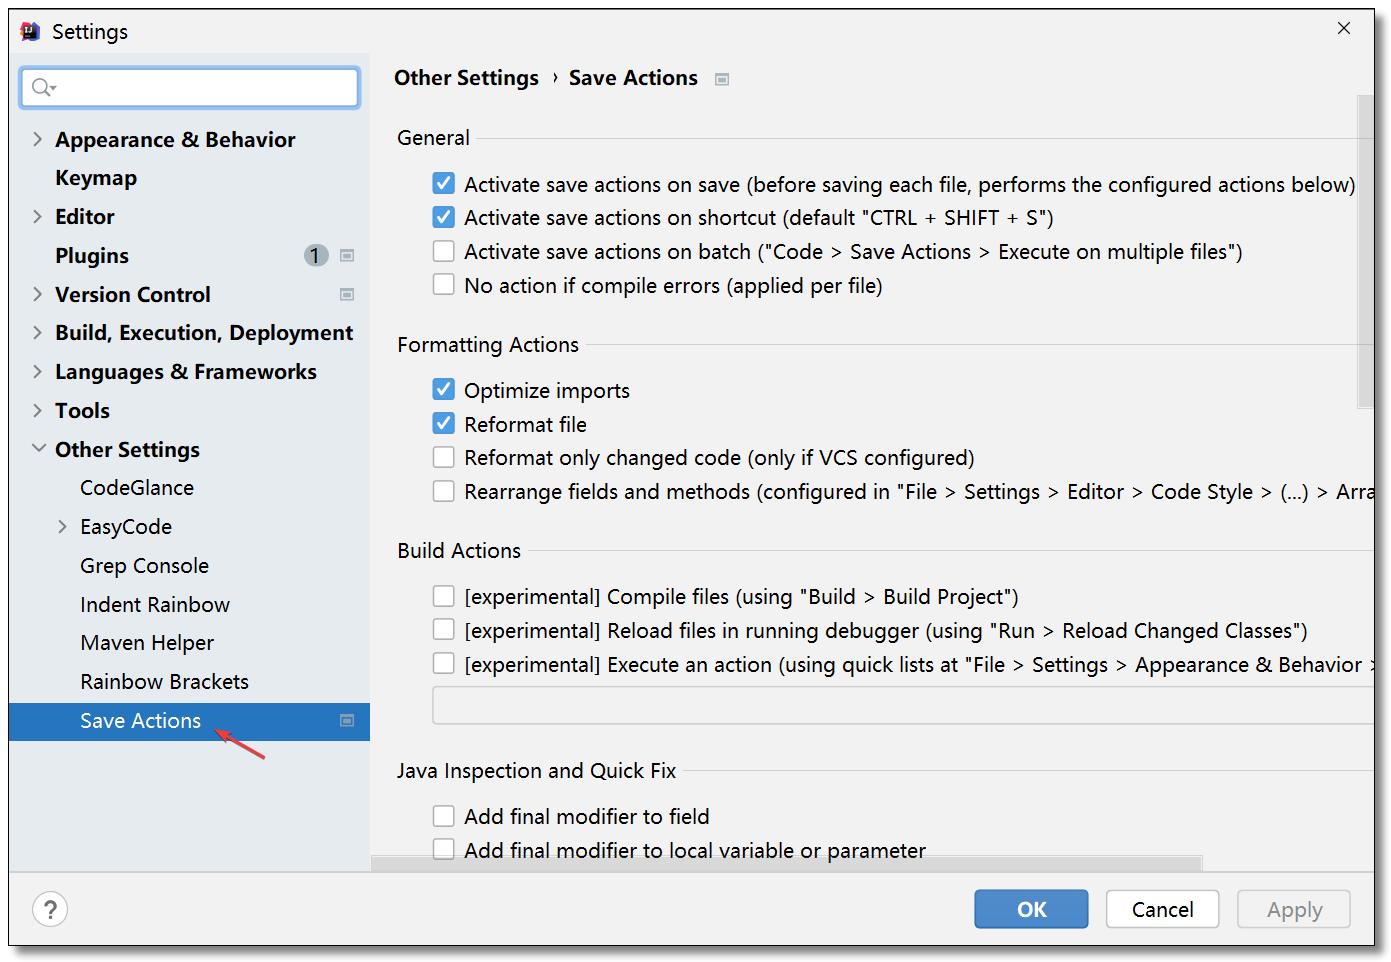Click project-level icon beside Version Control
1391x962 pixels.
coord(347,295)
